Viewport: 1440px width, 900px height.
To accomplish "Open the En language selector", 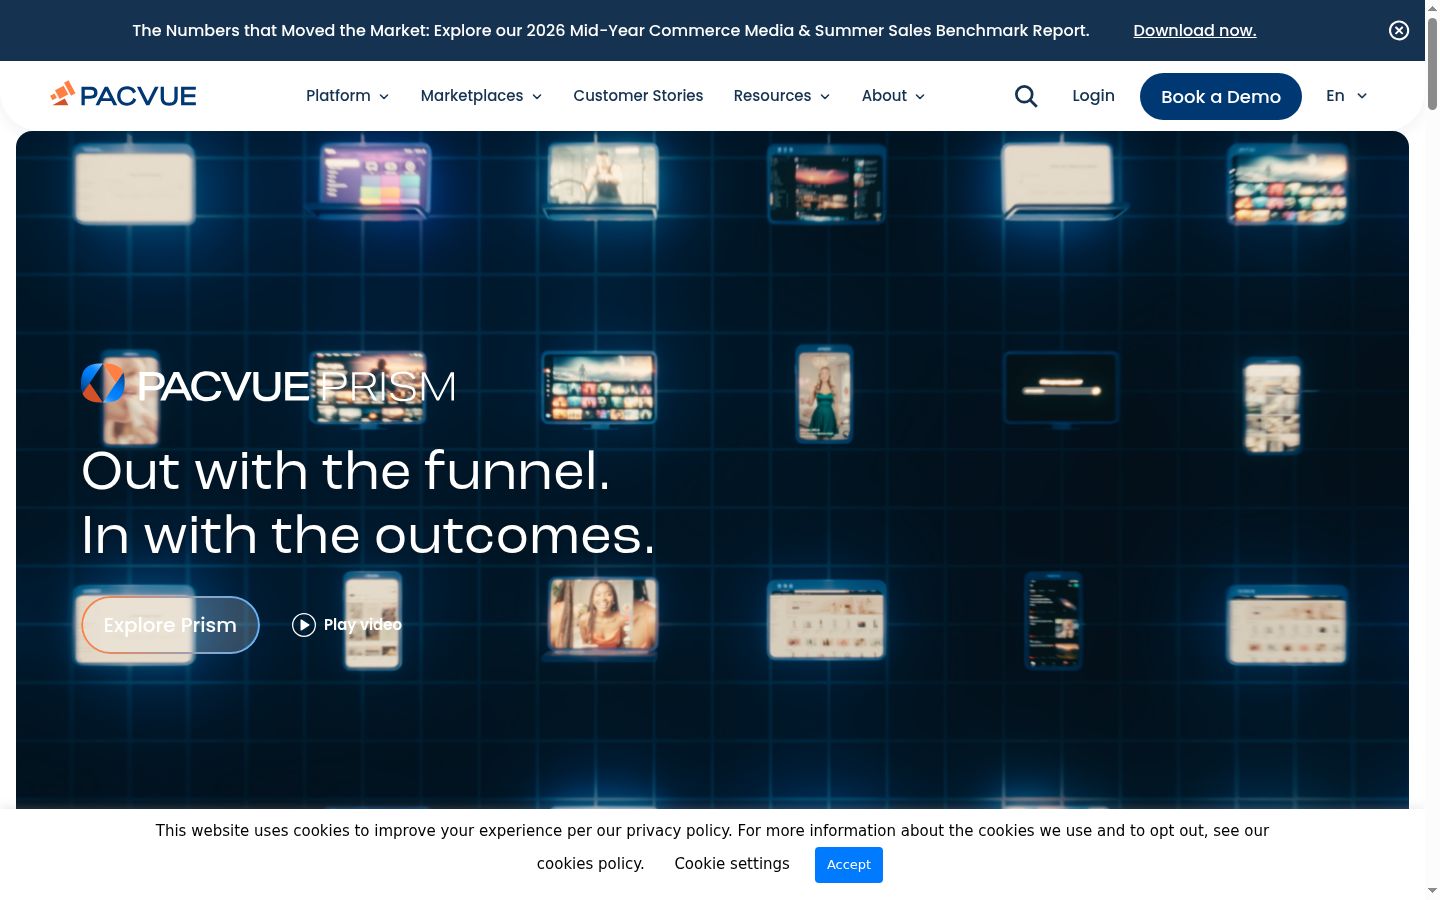I will click(1346, 96).
